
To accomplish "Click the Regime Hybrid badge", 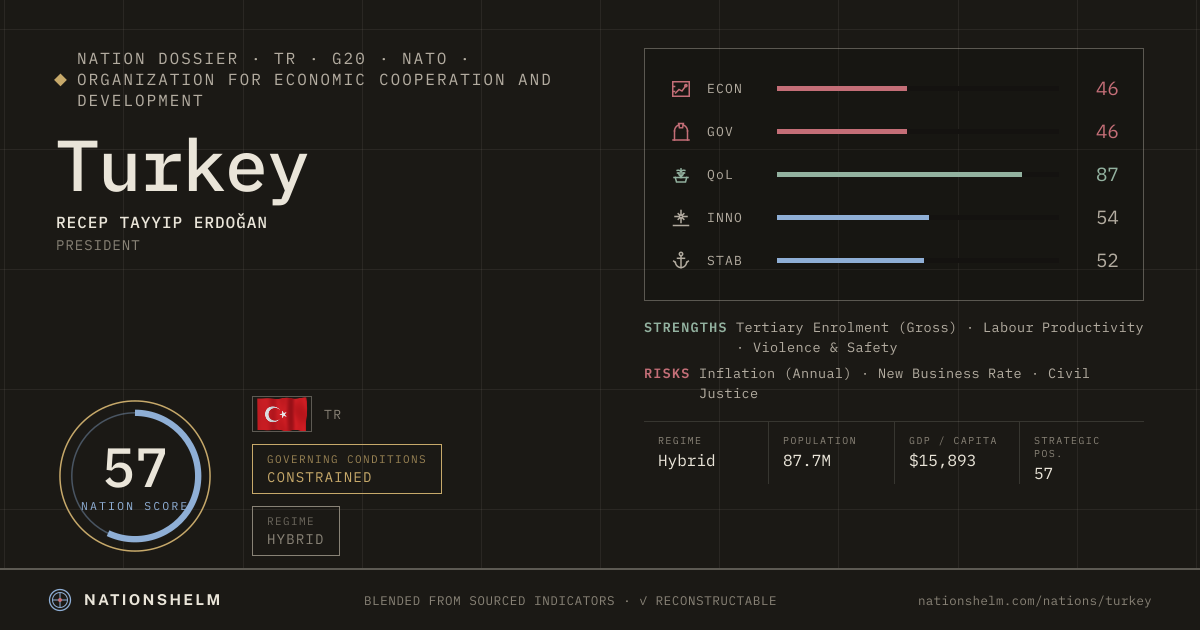I will 296,531.
